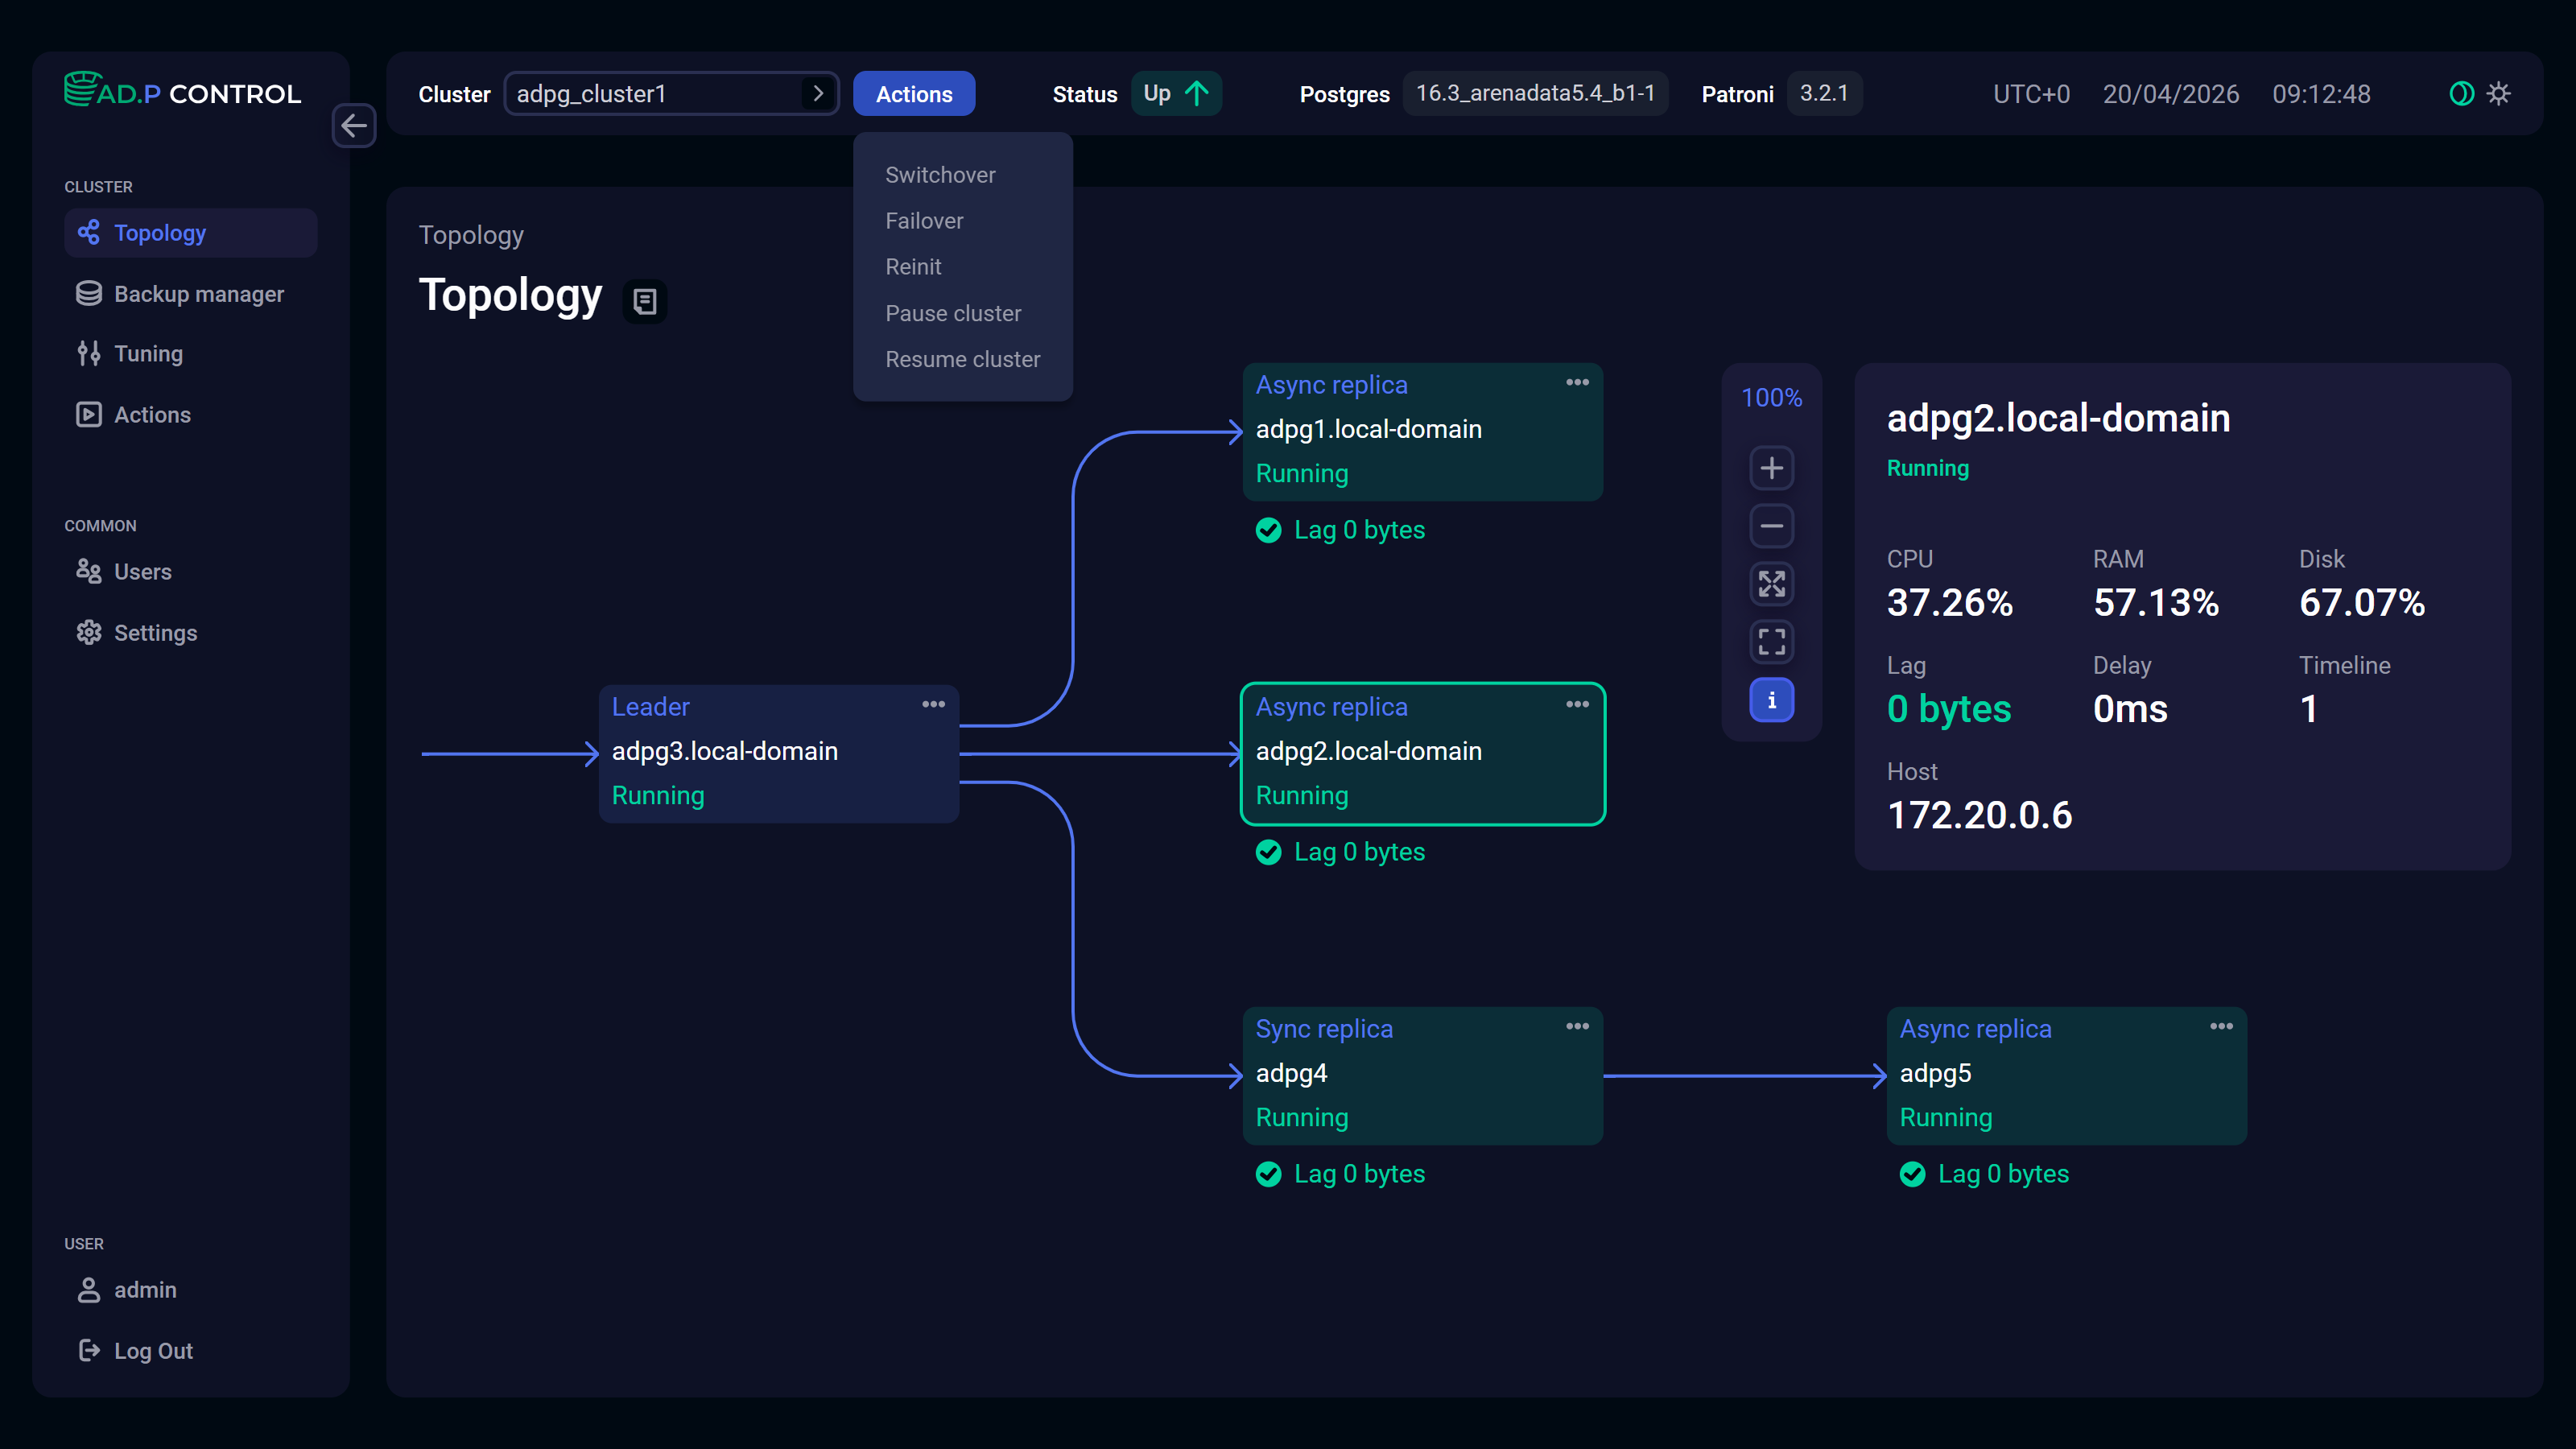The image size is (2576, 1449).
Task: Click the notes icon beside Topology title
Action: coord(645,301)
